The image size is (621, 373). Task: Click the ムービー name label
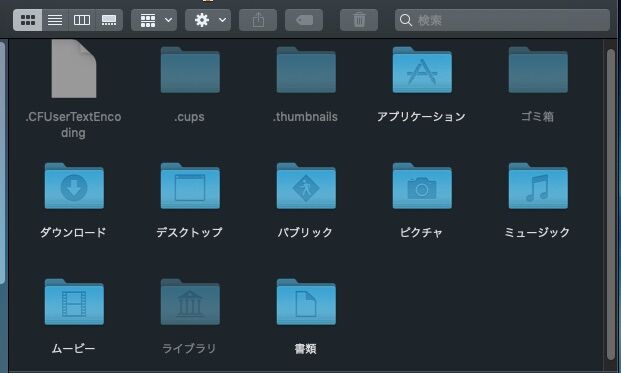pyautogui.click(x=73, y=348)
